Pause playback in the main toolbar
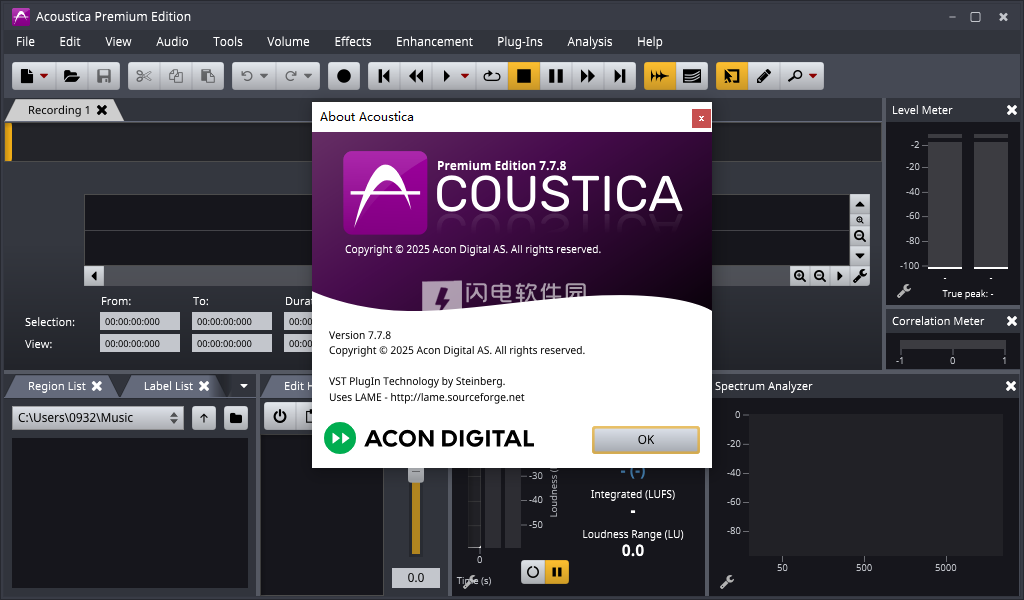 point(556,76)
